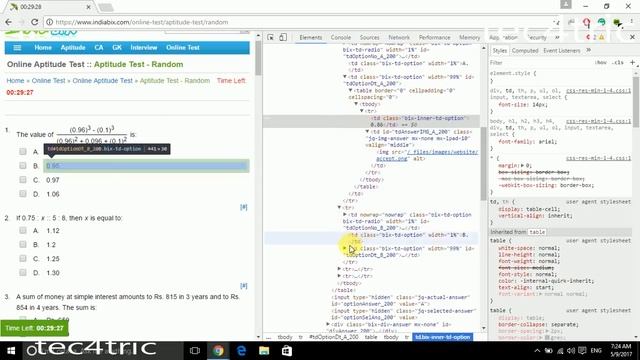Open the IndiaBix hamburger menu
The height and width of the screenshot is (360, 640).
17,48
